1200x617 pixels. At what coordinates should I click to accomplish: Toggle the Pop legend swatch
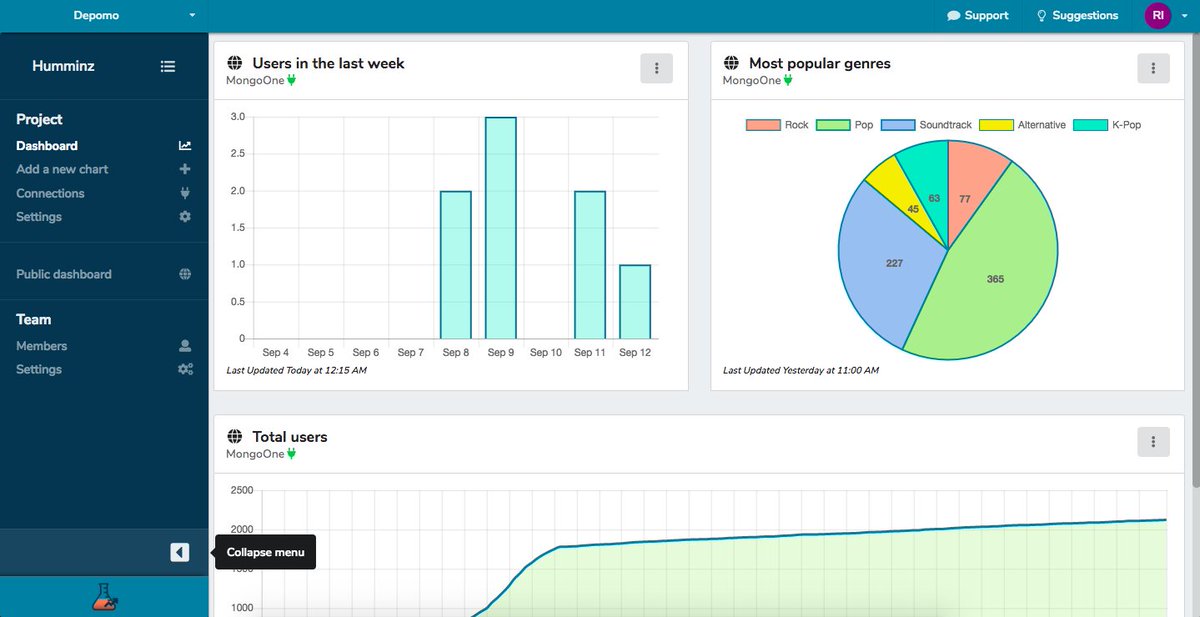(x=833, y=125)
